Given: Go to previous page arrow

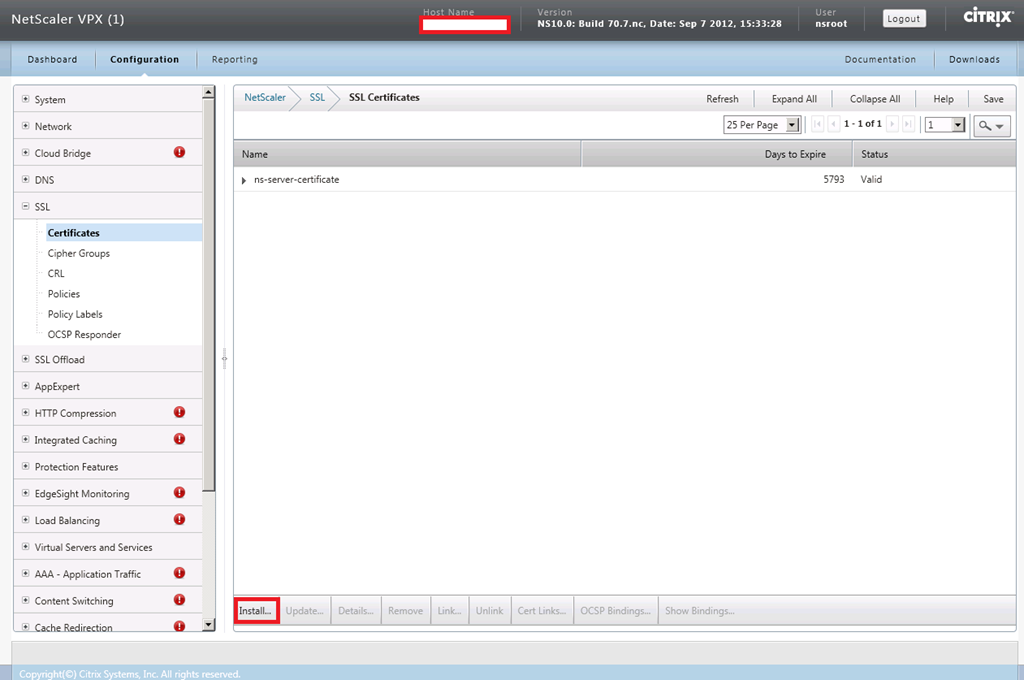Looking at the screenshot, I should coord(833,124).
